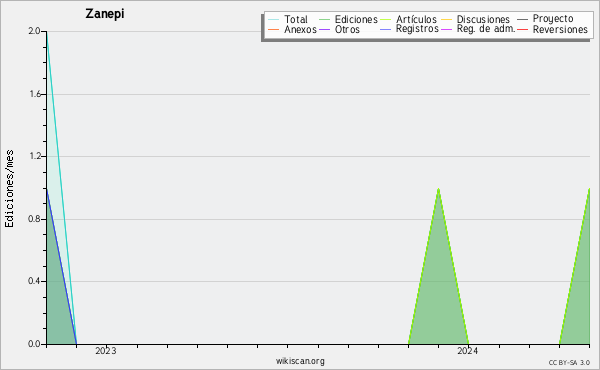The height and width of the screenshot is (370, 600).
Task: Select the 'Ediciones' legend label
Action: [356, 20]
